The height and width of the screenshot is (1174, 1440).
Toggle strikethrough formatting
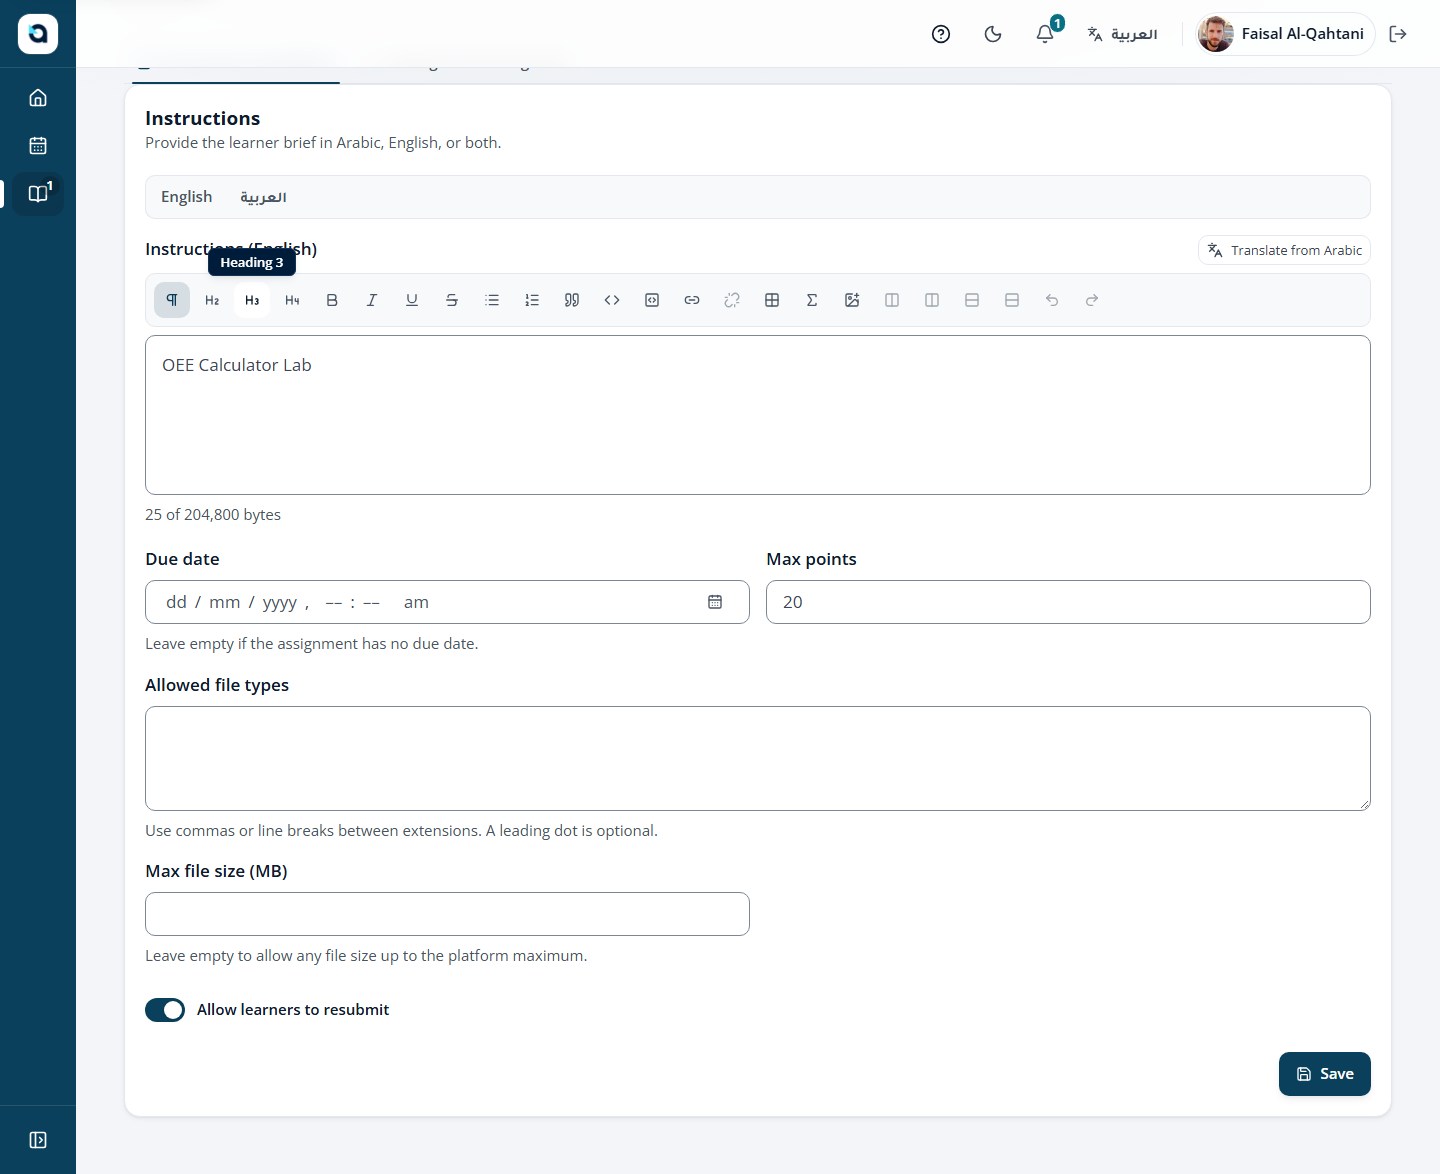click(x=452, y=300)
